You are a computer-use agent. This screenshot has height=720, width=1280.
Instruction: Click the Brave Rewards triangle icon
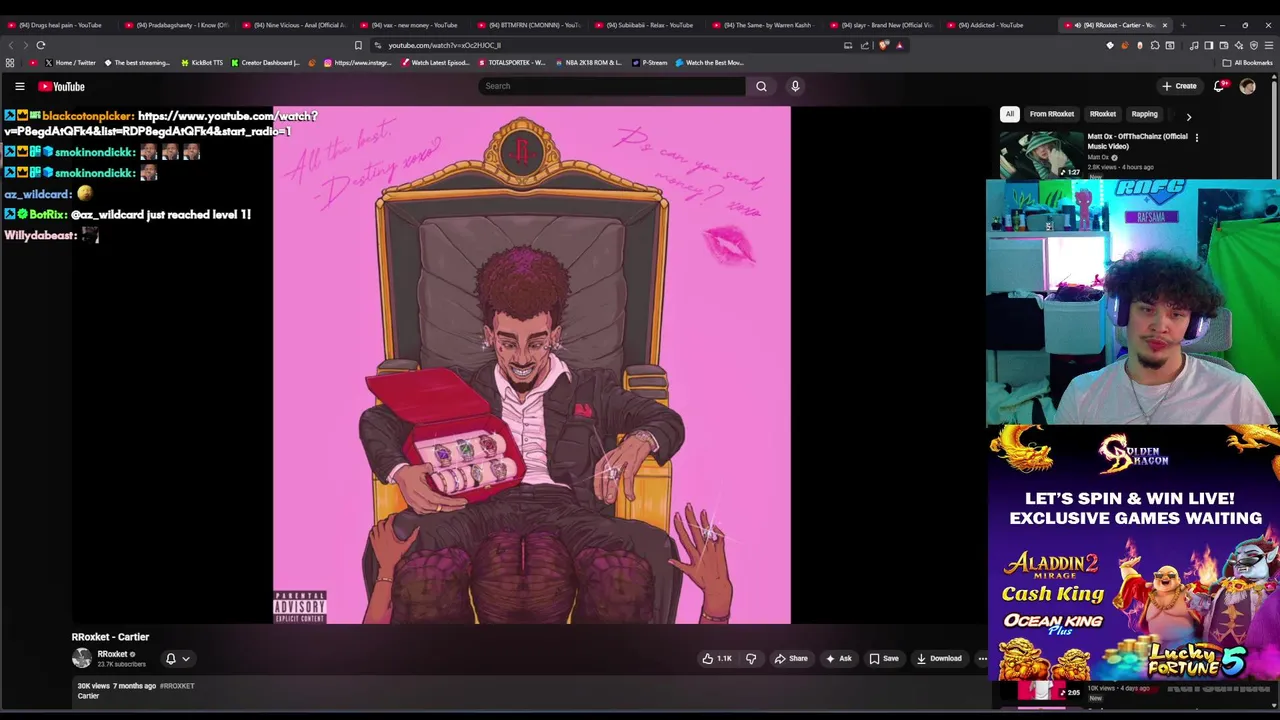tap(899, 45)
